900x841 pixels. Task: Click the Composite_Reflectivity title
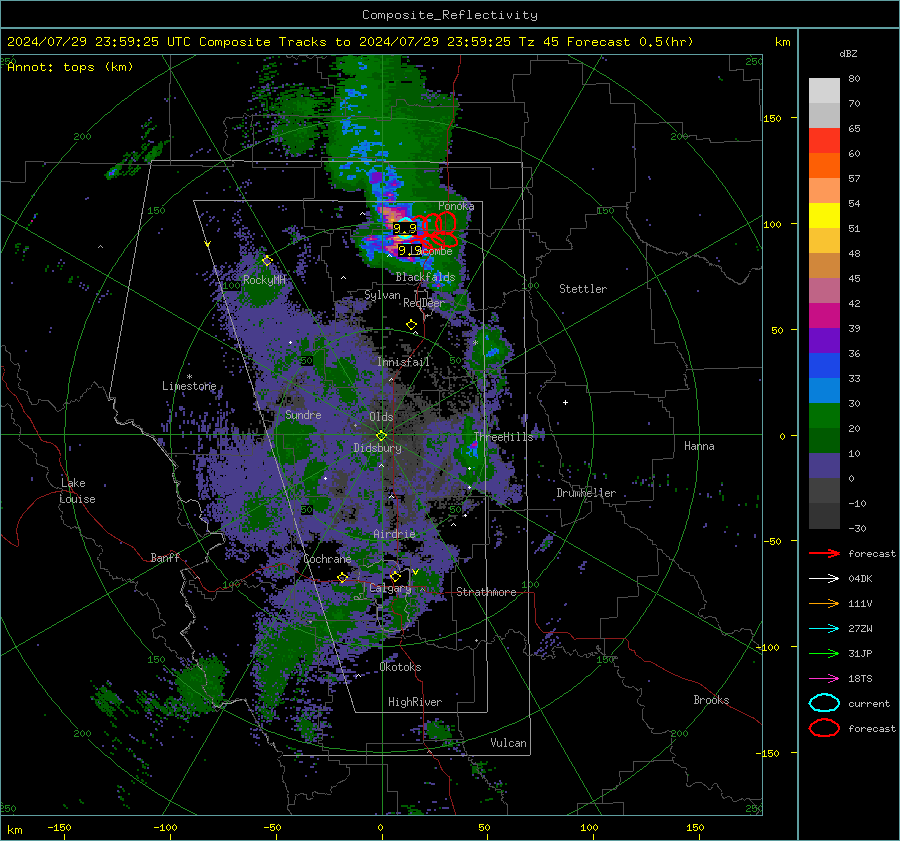point(450,15)
